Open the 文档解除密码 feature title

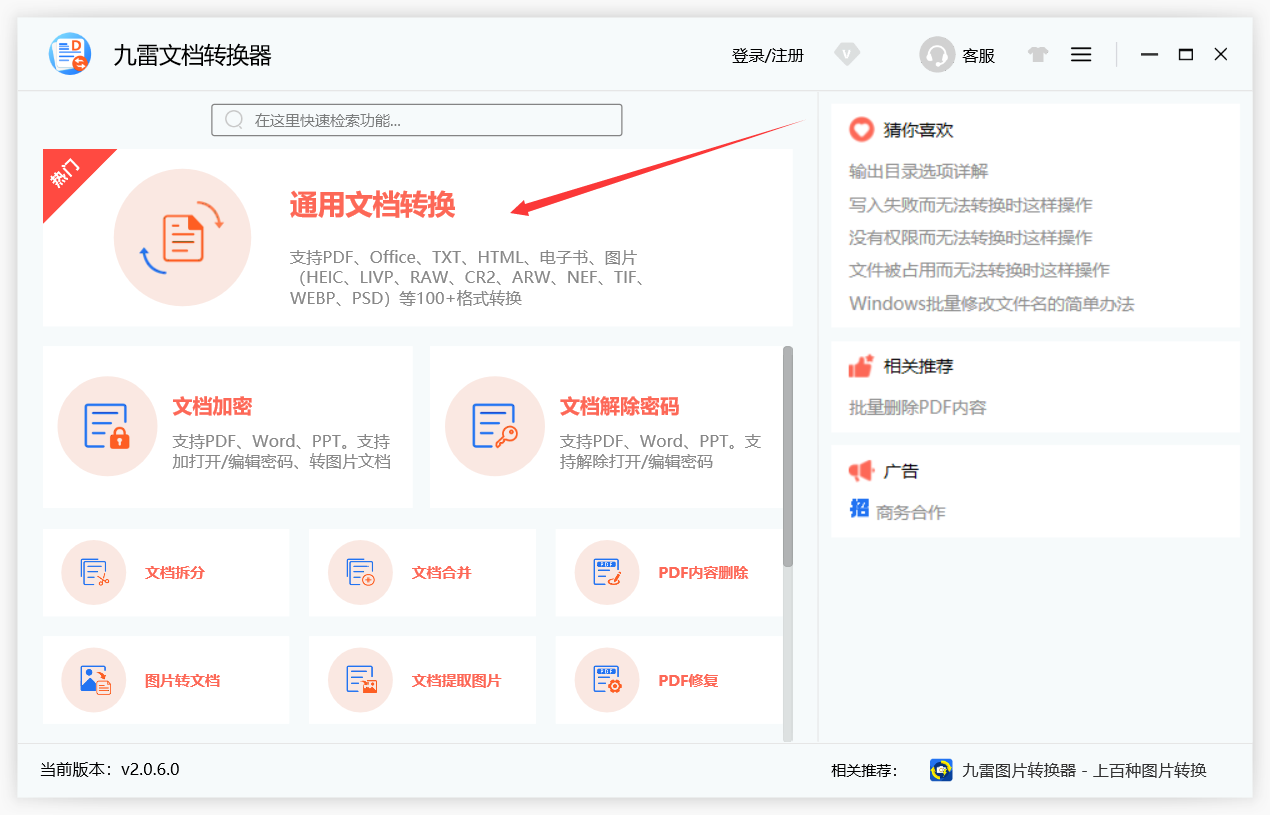619,407
